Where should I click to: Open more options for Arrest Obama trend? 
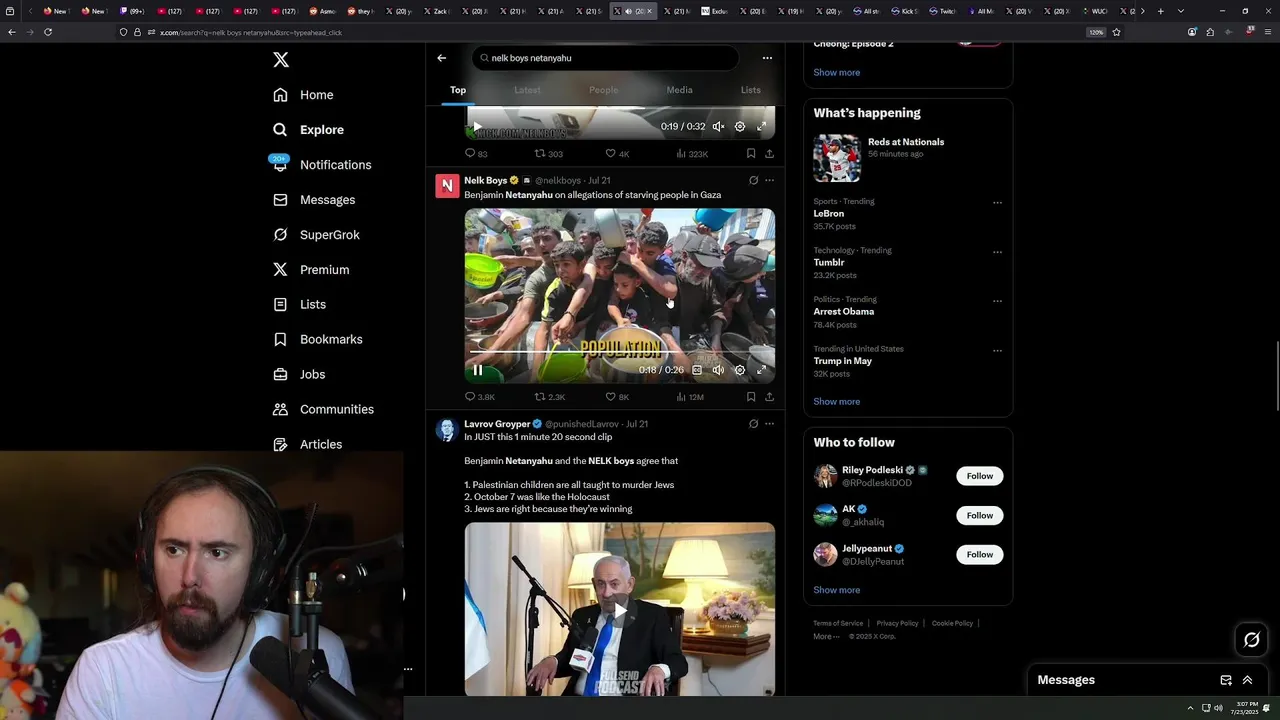point(997,301)
